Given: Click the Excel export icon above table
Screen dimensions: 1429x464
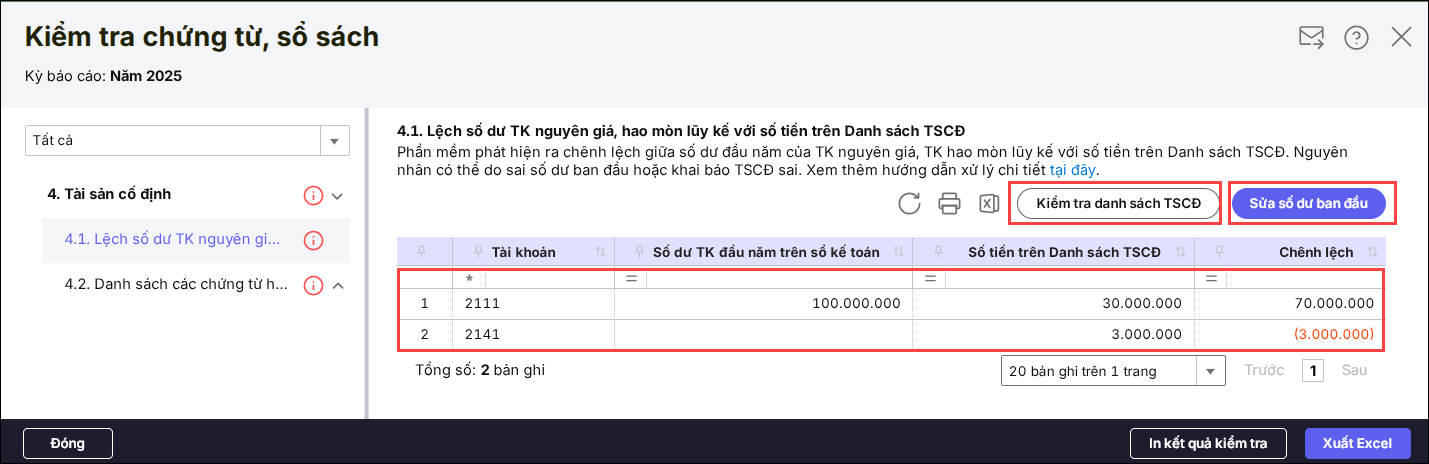Looking at the screenshot, I should 988,204.
